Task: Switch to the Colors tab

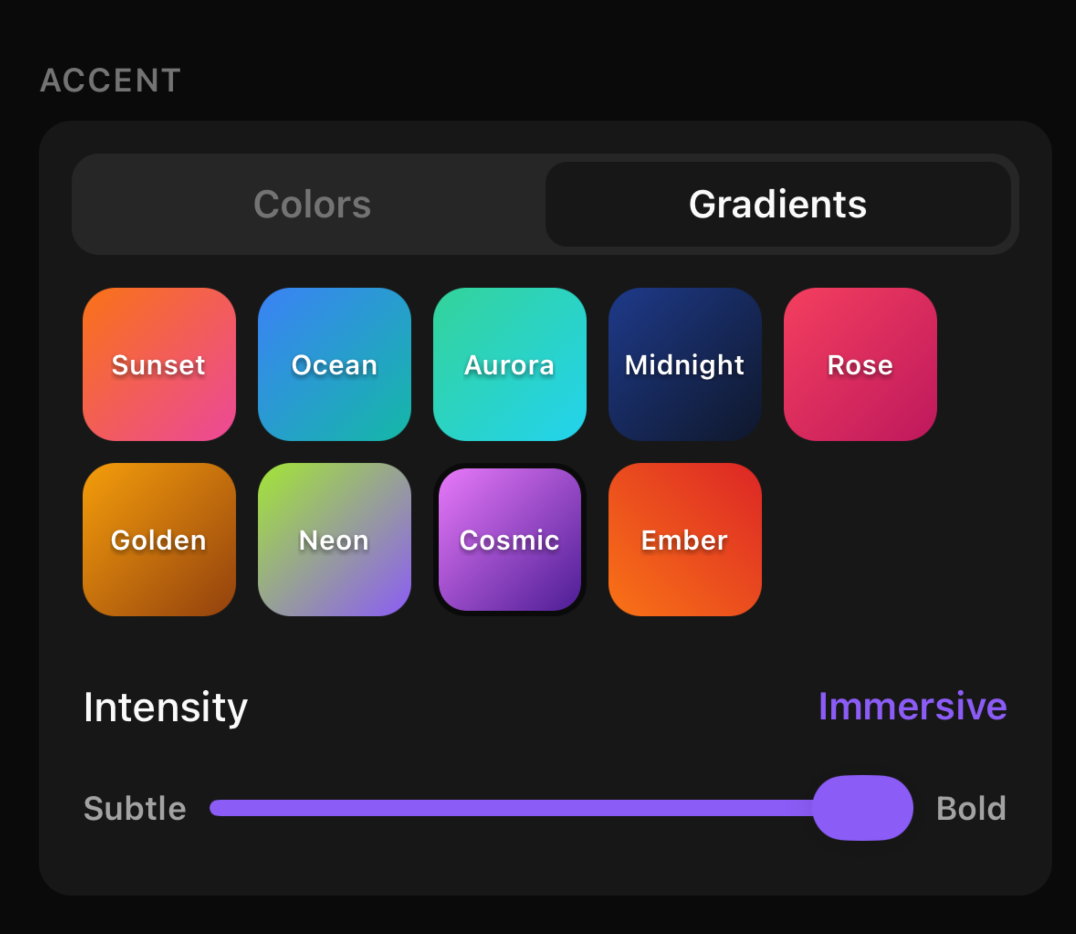Action: [x=312, y=204]
